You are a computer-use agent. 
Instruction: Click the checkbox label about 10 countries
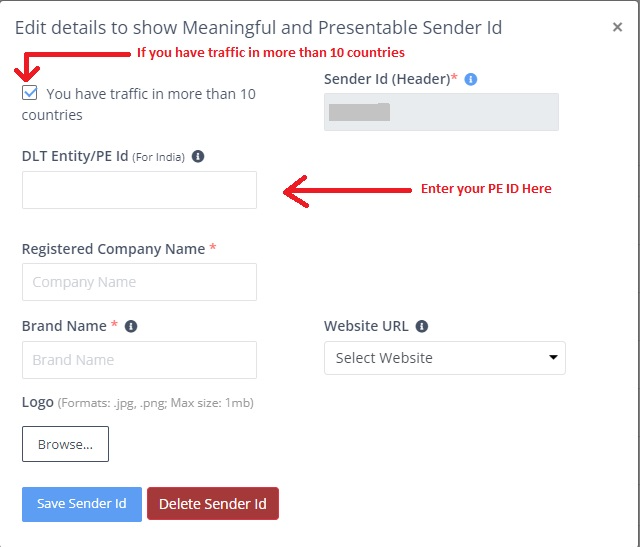click(139, 105)
